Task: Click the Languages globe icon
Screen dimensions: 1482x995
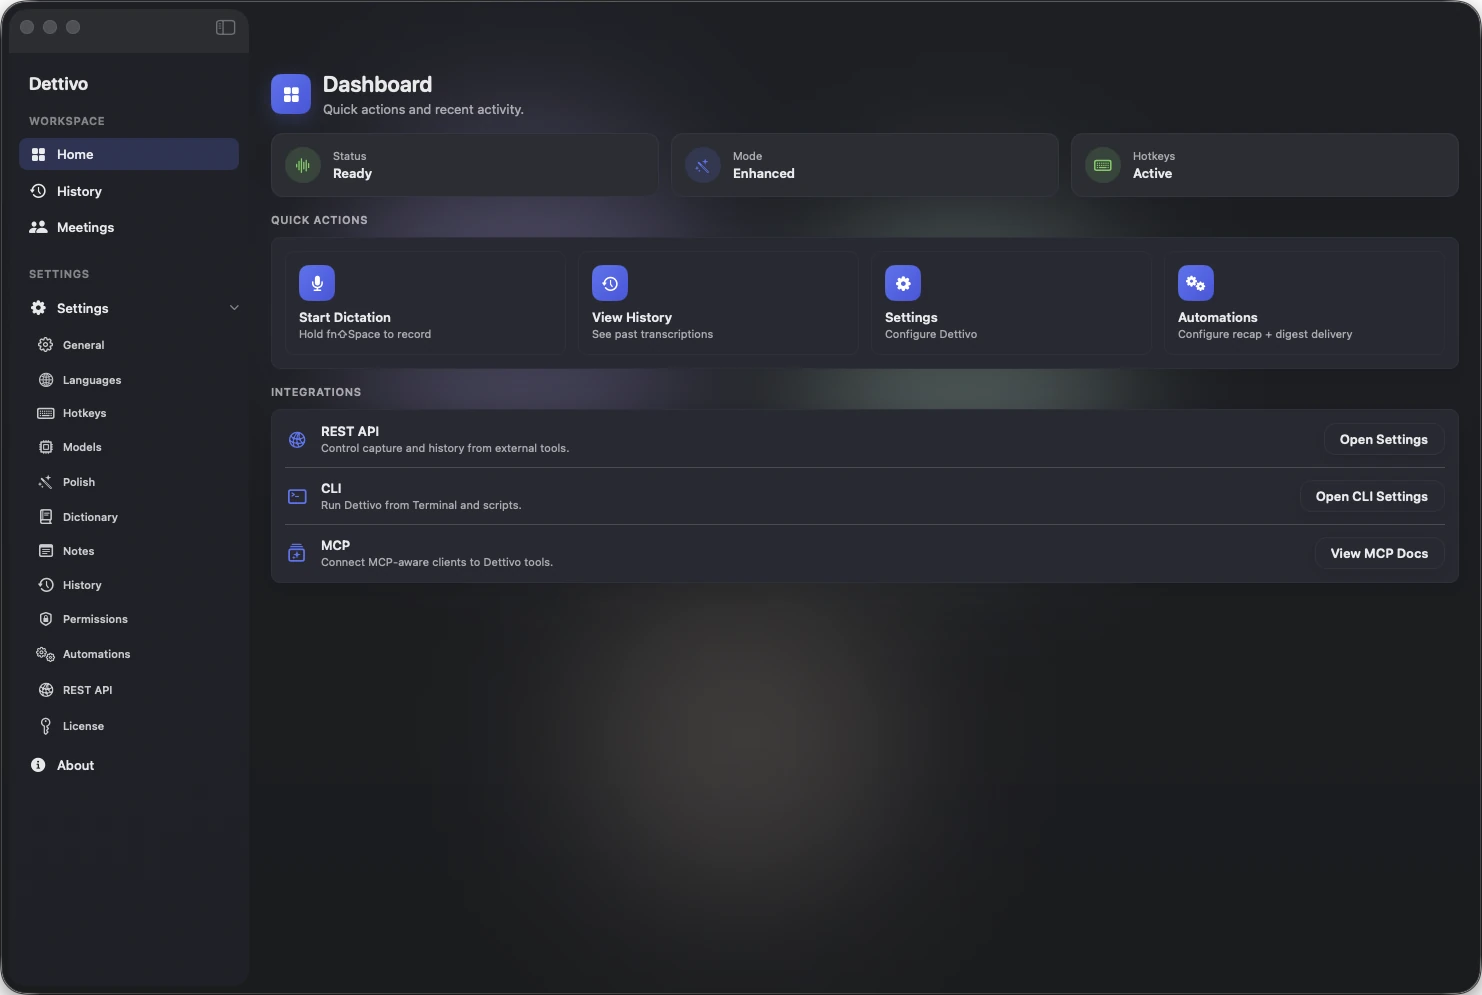Action: [x=45, y=380]
